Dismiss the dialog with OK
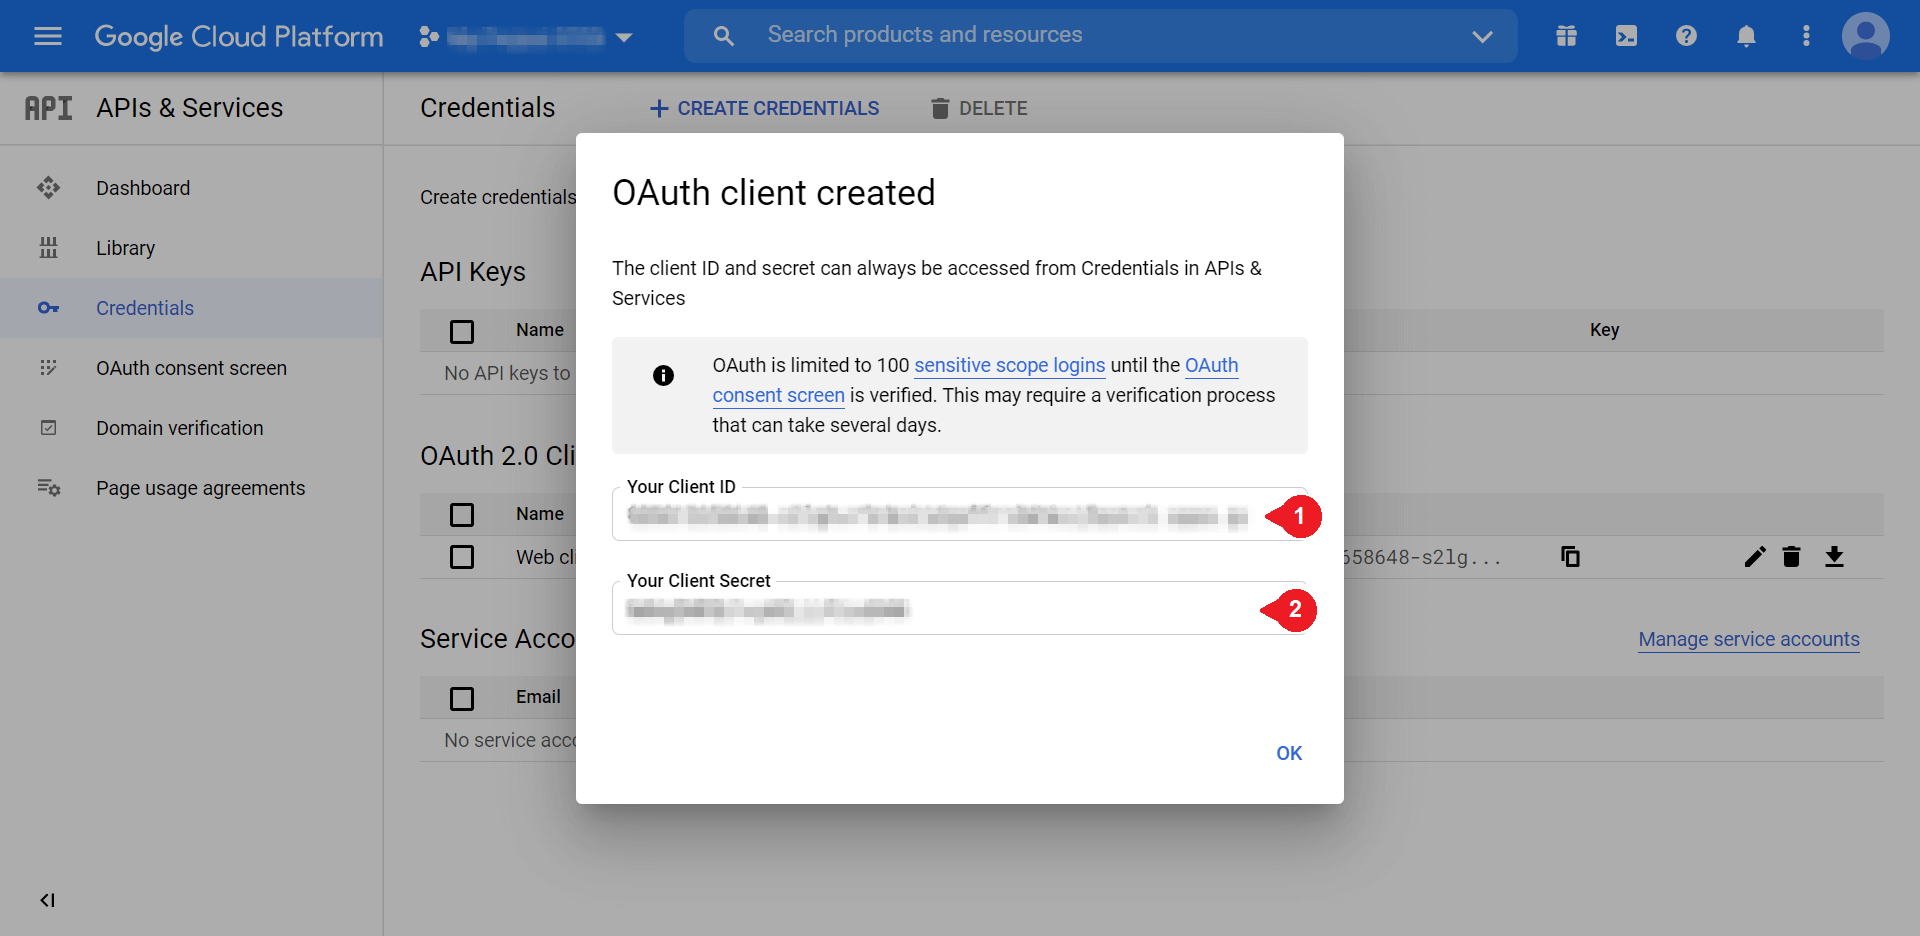This screenshot has height=936, width=1920. click(x=1288, y=753)
